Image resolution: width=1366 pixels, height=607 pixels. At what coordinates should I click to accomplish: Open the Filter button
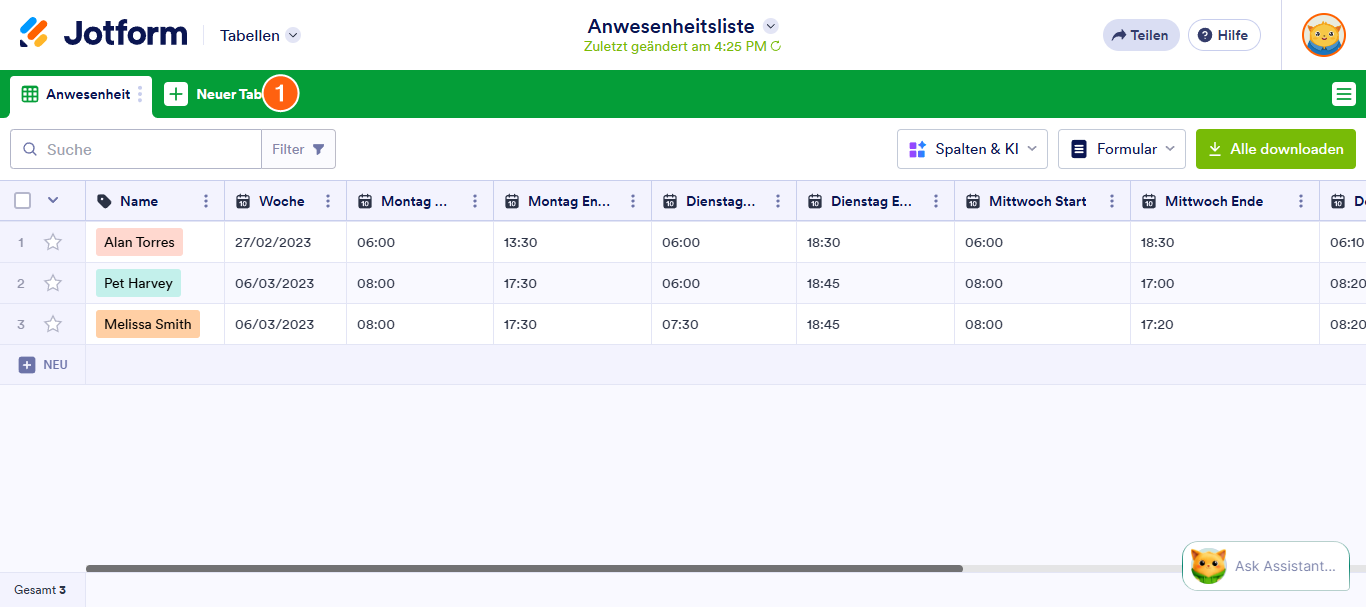pos(298,149)
